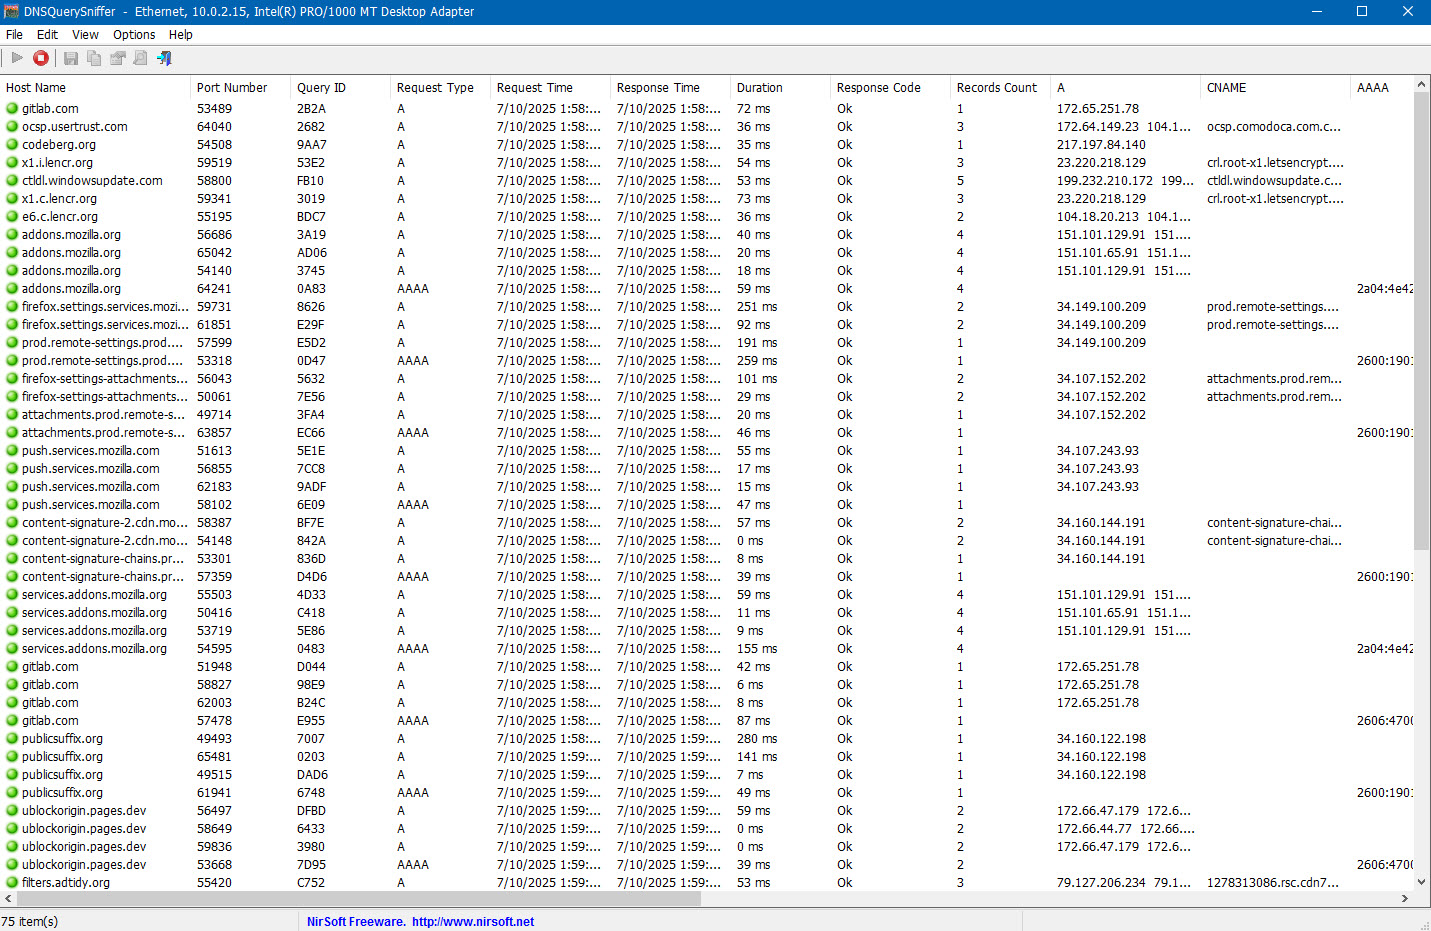Select the ocsp.usertrust.com row
Screen dimensions: 1431x931
click(x=75, y=127)
